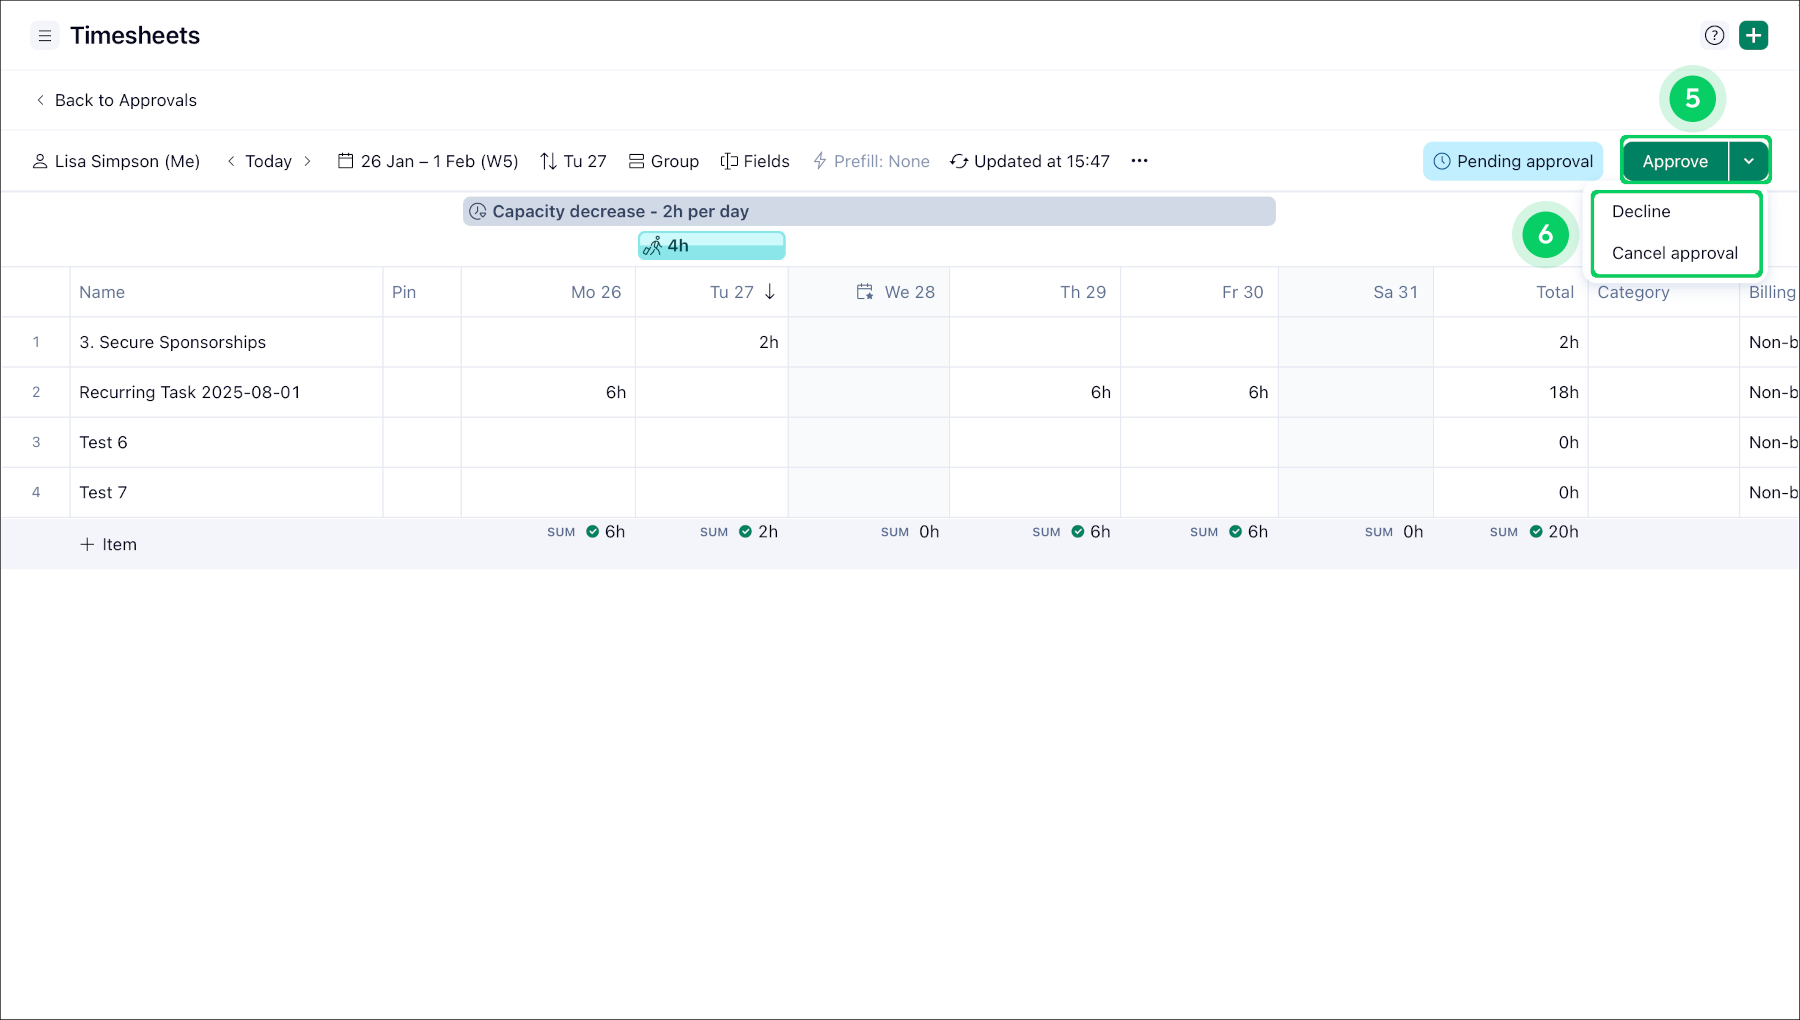Click the Updated at 15:47 refresh icon

tap(959, 161)
